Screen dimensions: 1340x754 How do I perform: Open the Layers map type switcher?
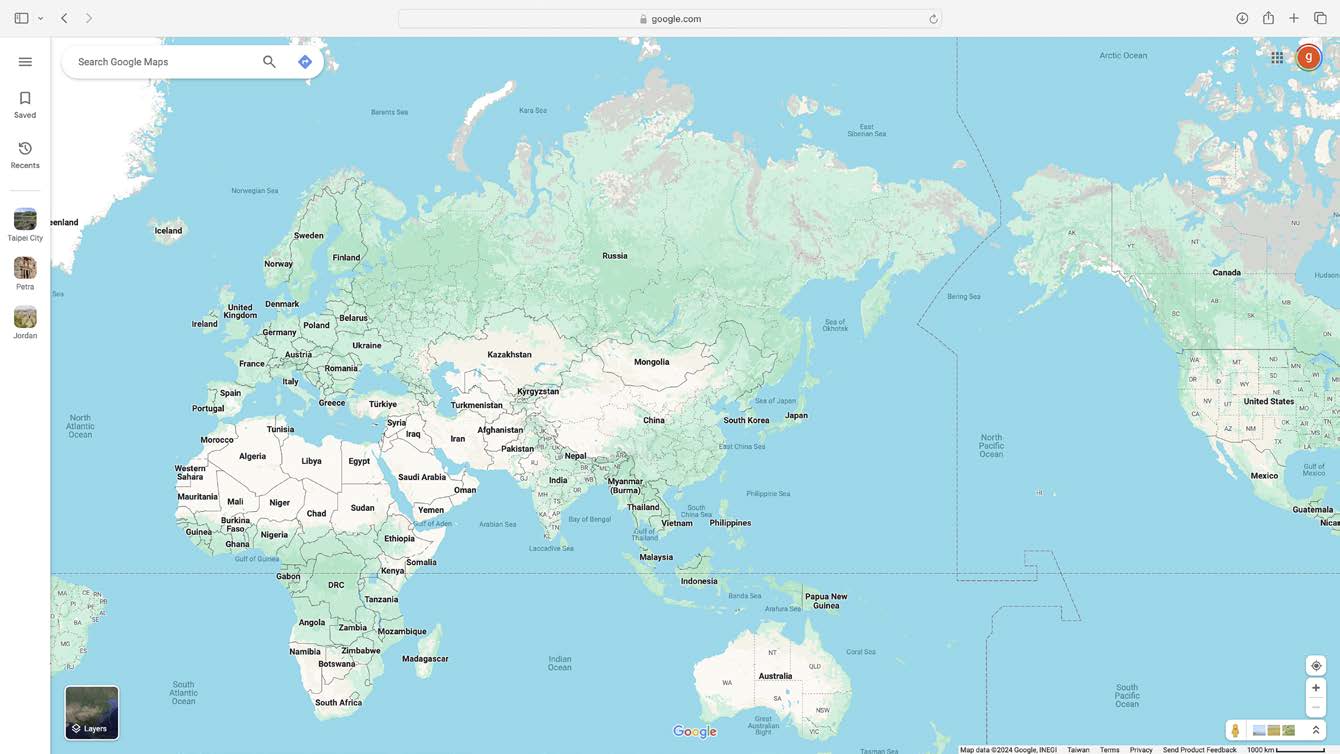92,713
